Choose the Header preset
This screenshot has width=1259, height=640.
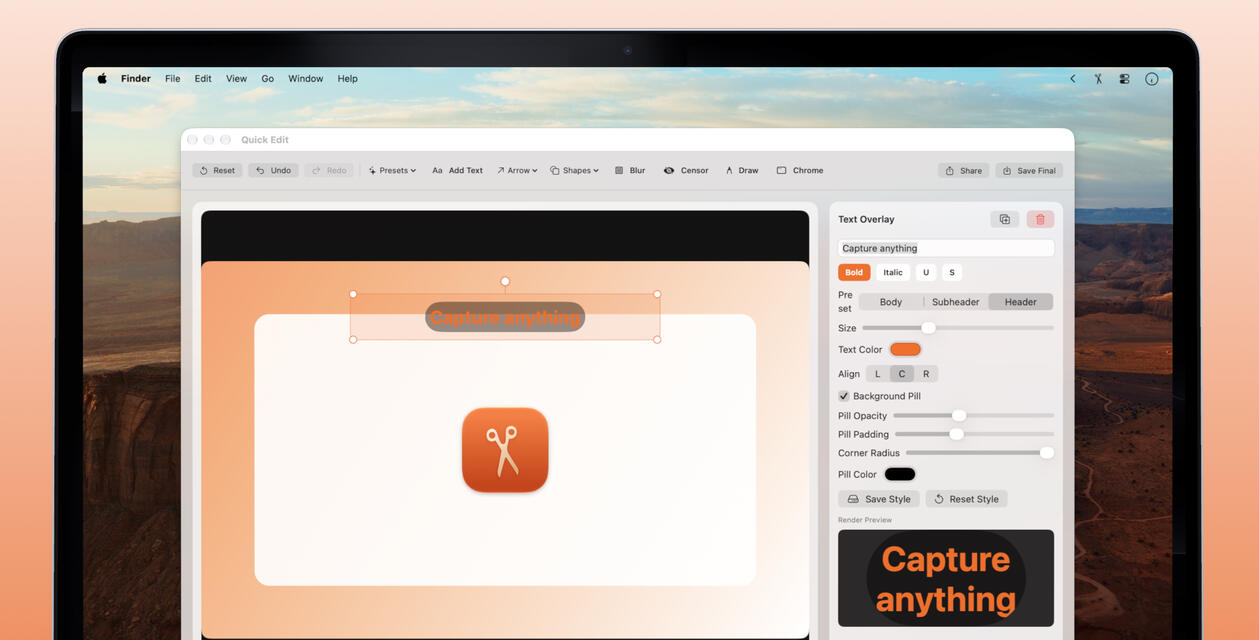[1021, 302]
